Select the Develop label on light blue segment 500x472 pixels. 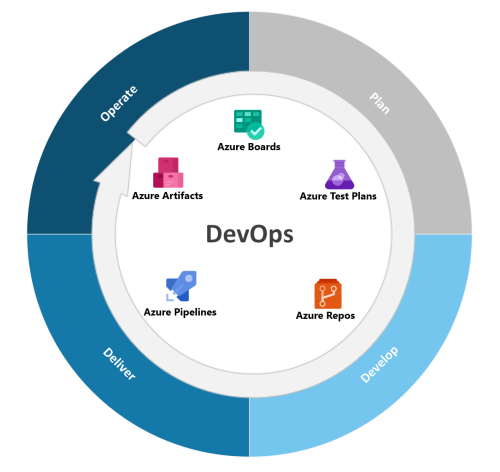379,365
